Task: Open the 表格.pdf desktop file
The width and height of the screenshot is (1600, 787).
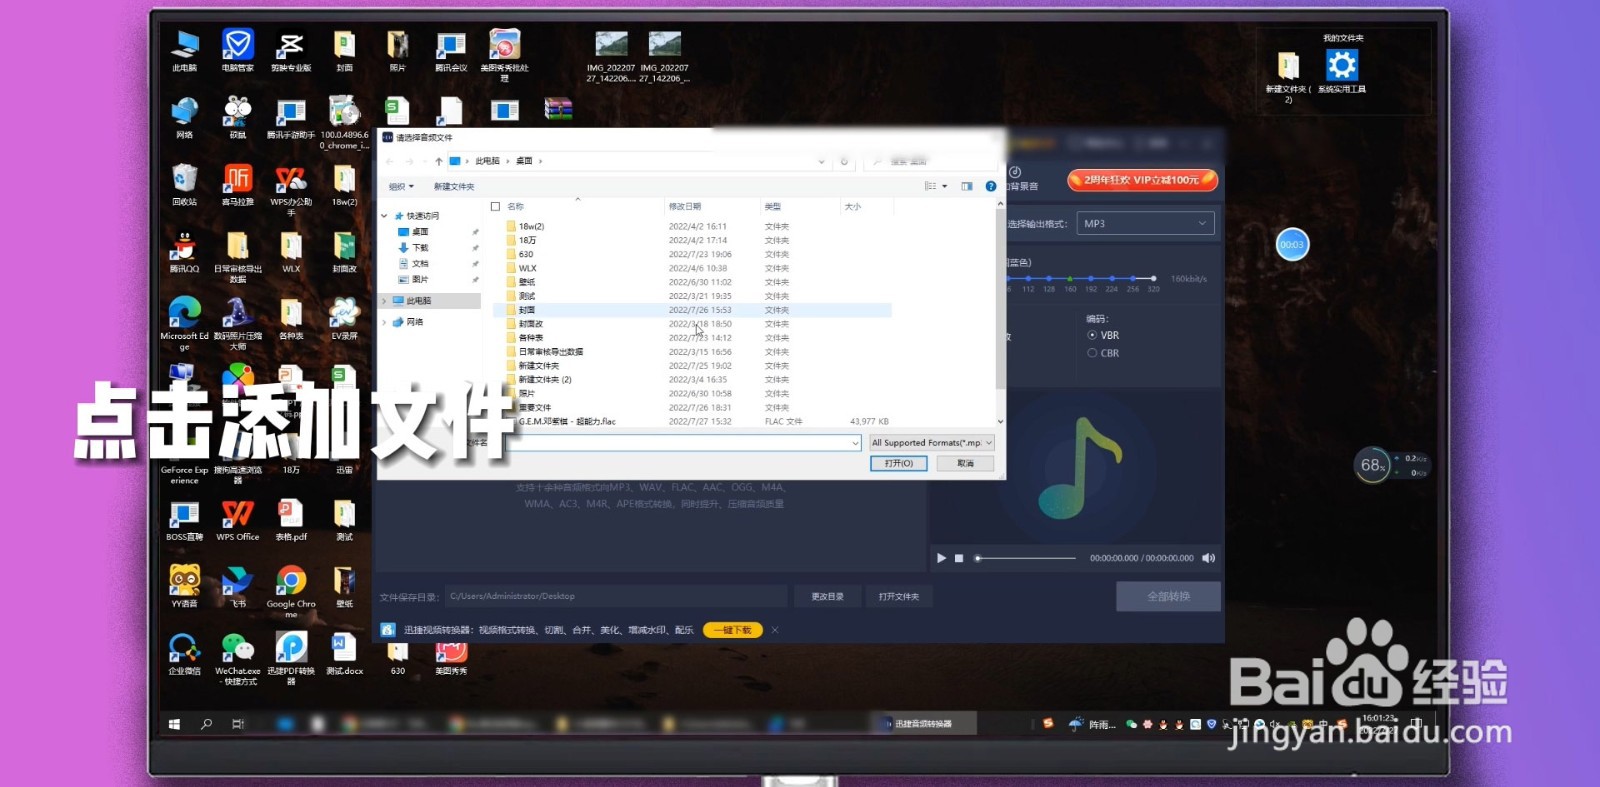Action: pyautogui.click(x=291, y=520)
